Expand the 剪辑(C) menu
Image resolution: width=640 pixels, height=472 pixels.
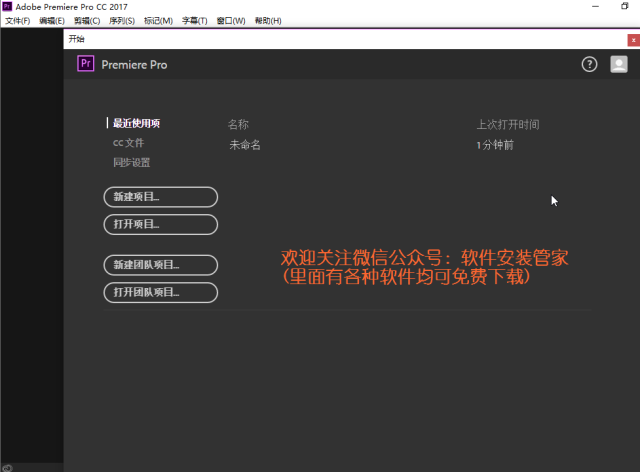click(x=87, y=20)
